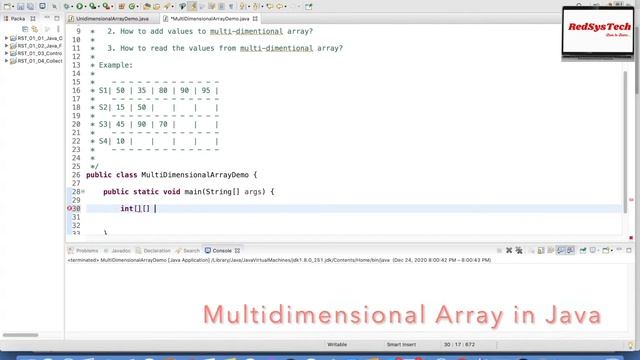This screenshot has height=360, width=640.
Task: Open the Problems tab
Action: (x=83, y=251)
